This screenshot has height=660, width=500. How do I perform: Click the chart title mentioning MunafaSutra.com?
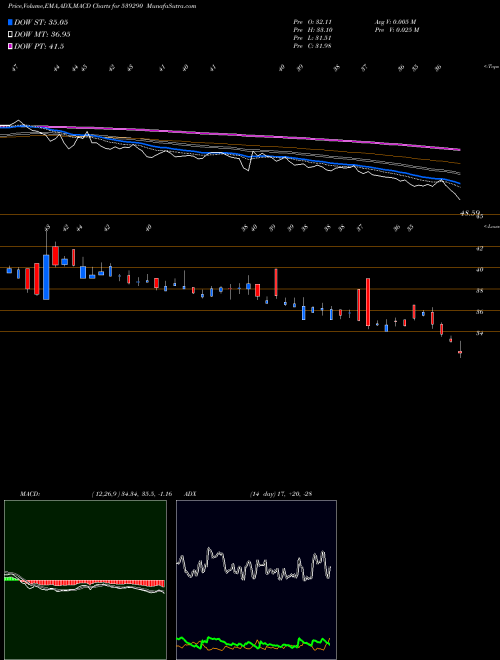tap(102, 6)
